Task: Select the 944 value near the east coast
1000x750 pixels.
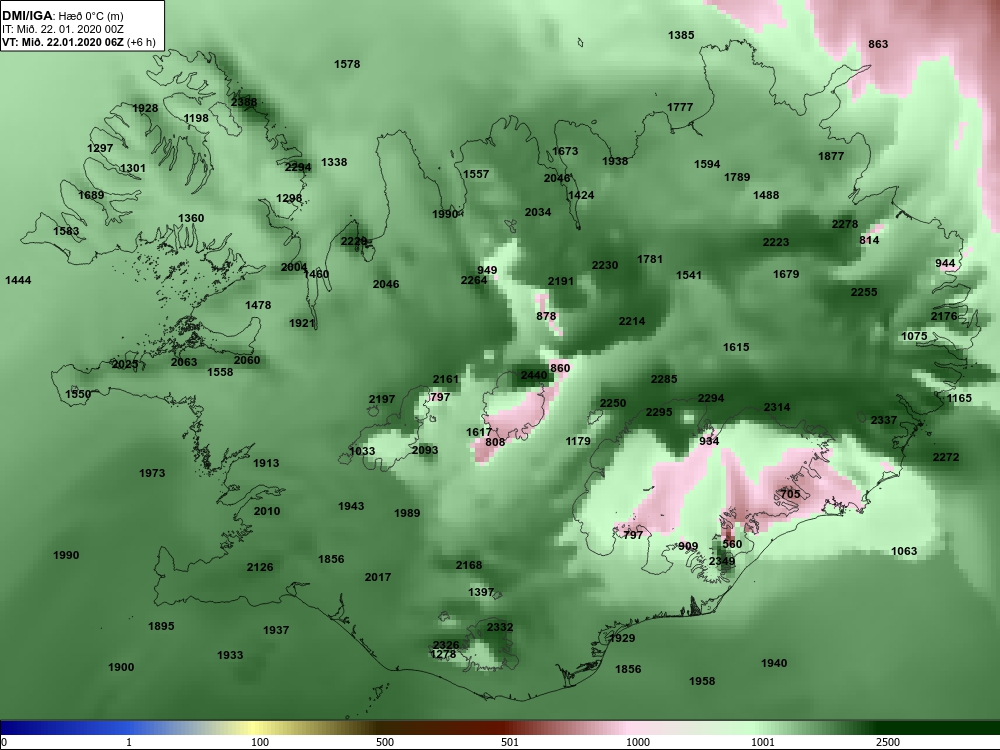Action: [x=945, y=264]
